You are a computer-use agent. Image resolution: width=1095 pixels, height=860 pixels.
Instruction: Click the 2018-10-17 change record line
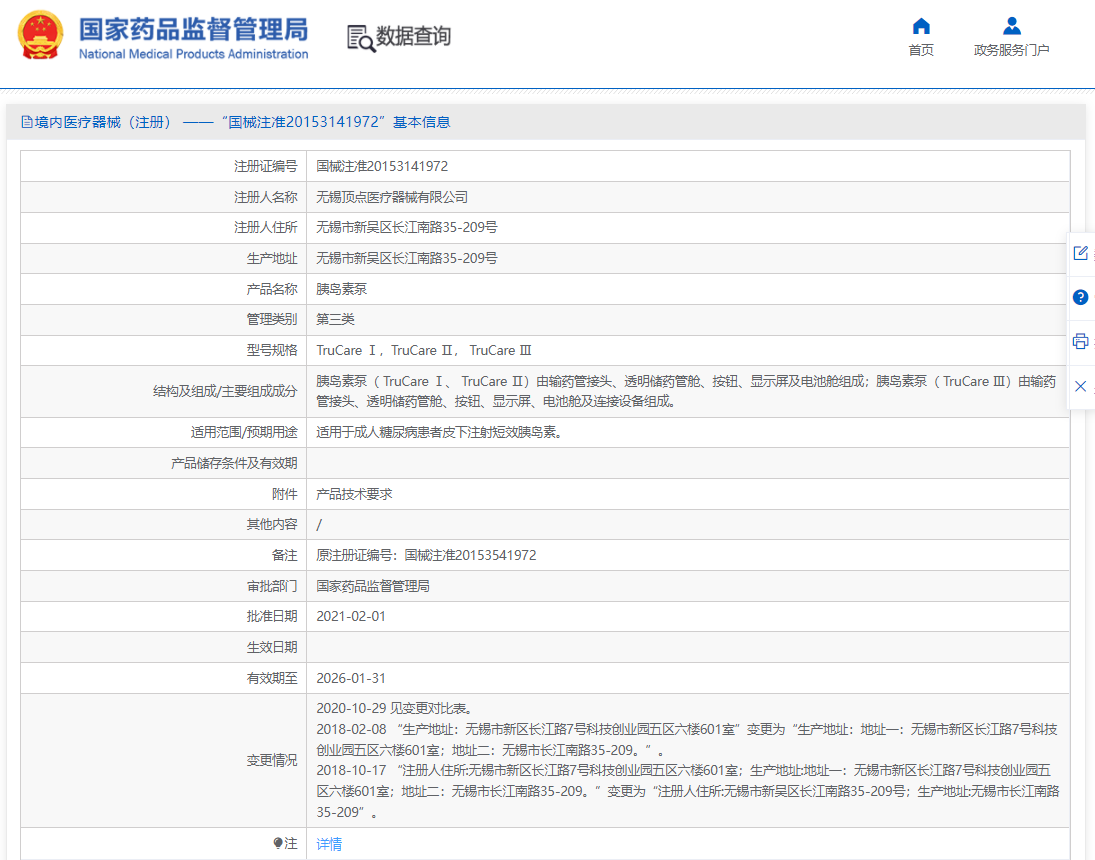pos(688,791)
